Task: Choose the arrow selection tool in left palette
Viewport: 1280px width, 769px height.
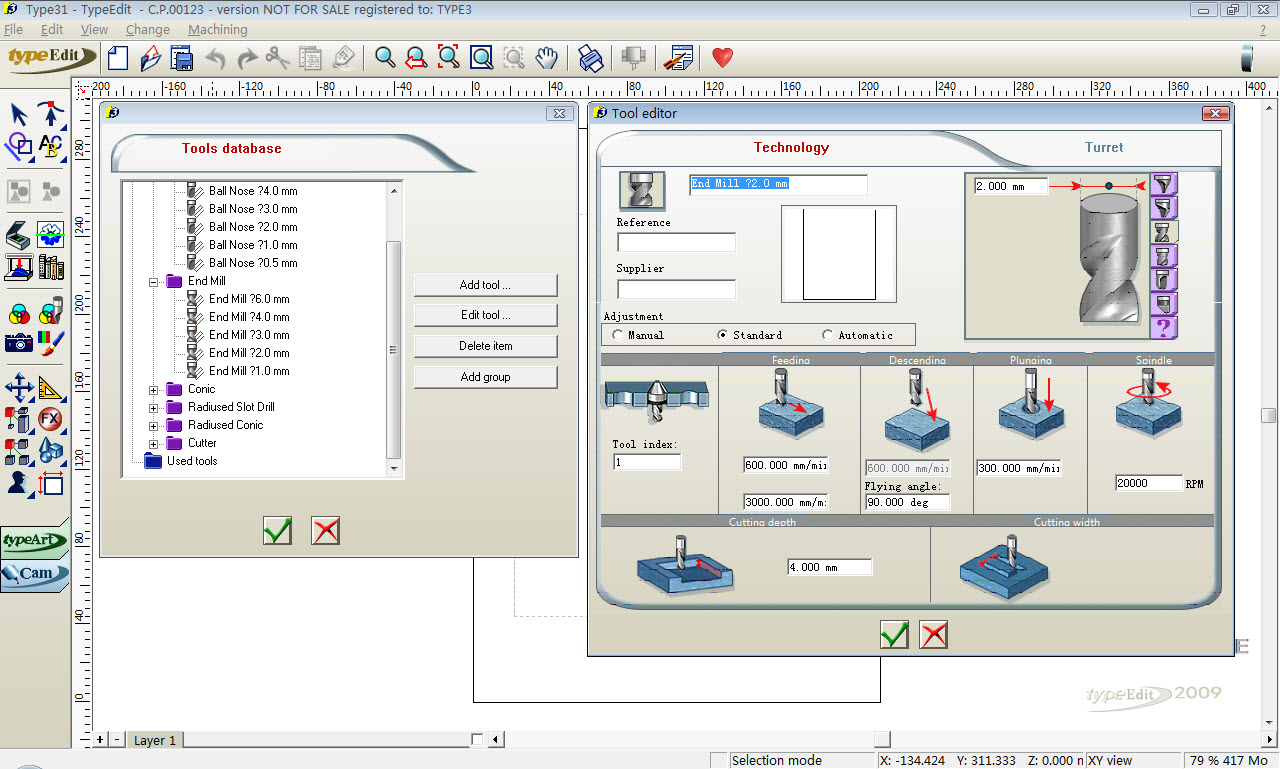Action: coord(19,114)
